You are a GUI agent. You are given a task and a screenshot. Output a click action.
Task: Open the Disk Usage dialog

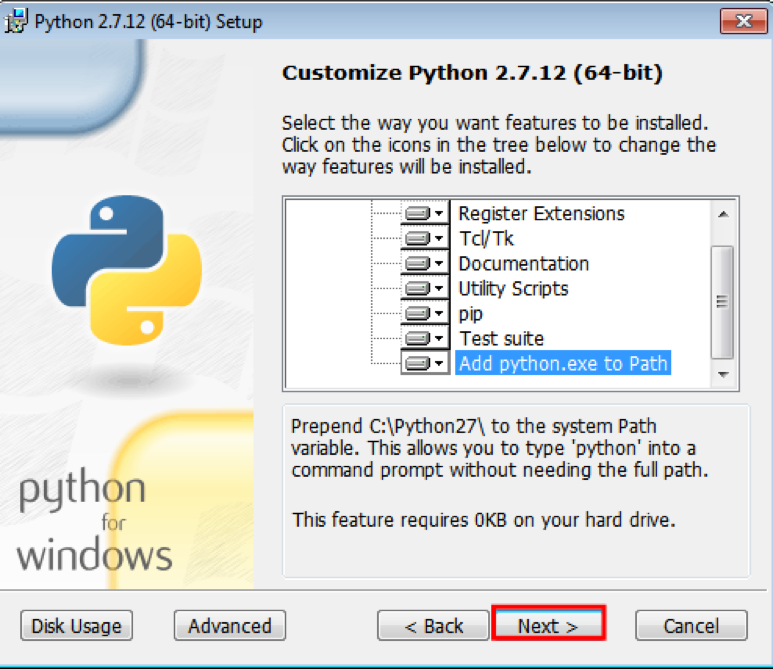(x=76, y=626)
